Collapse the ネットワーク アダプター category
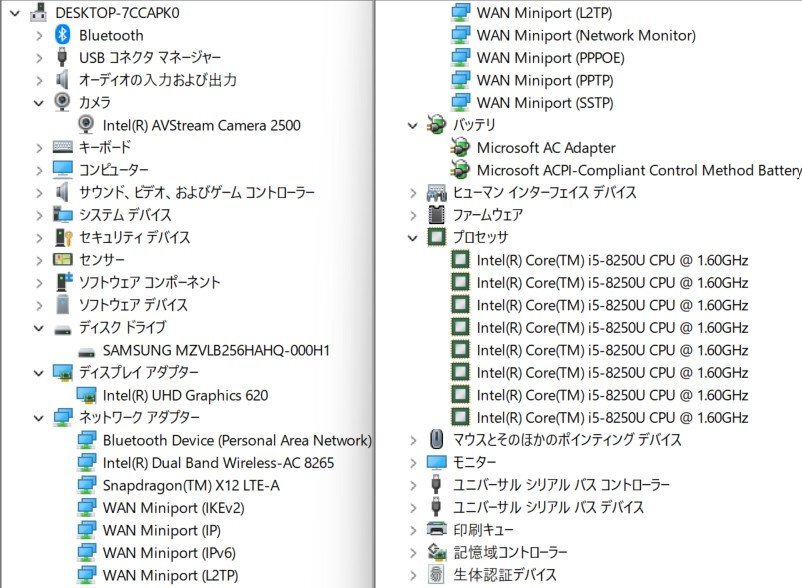This screenshot has width=802, height=588. tap(39, 418)
